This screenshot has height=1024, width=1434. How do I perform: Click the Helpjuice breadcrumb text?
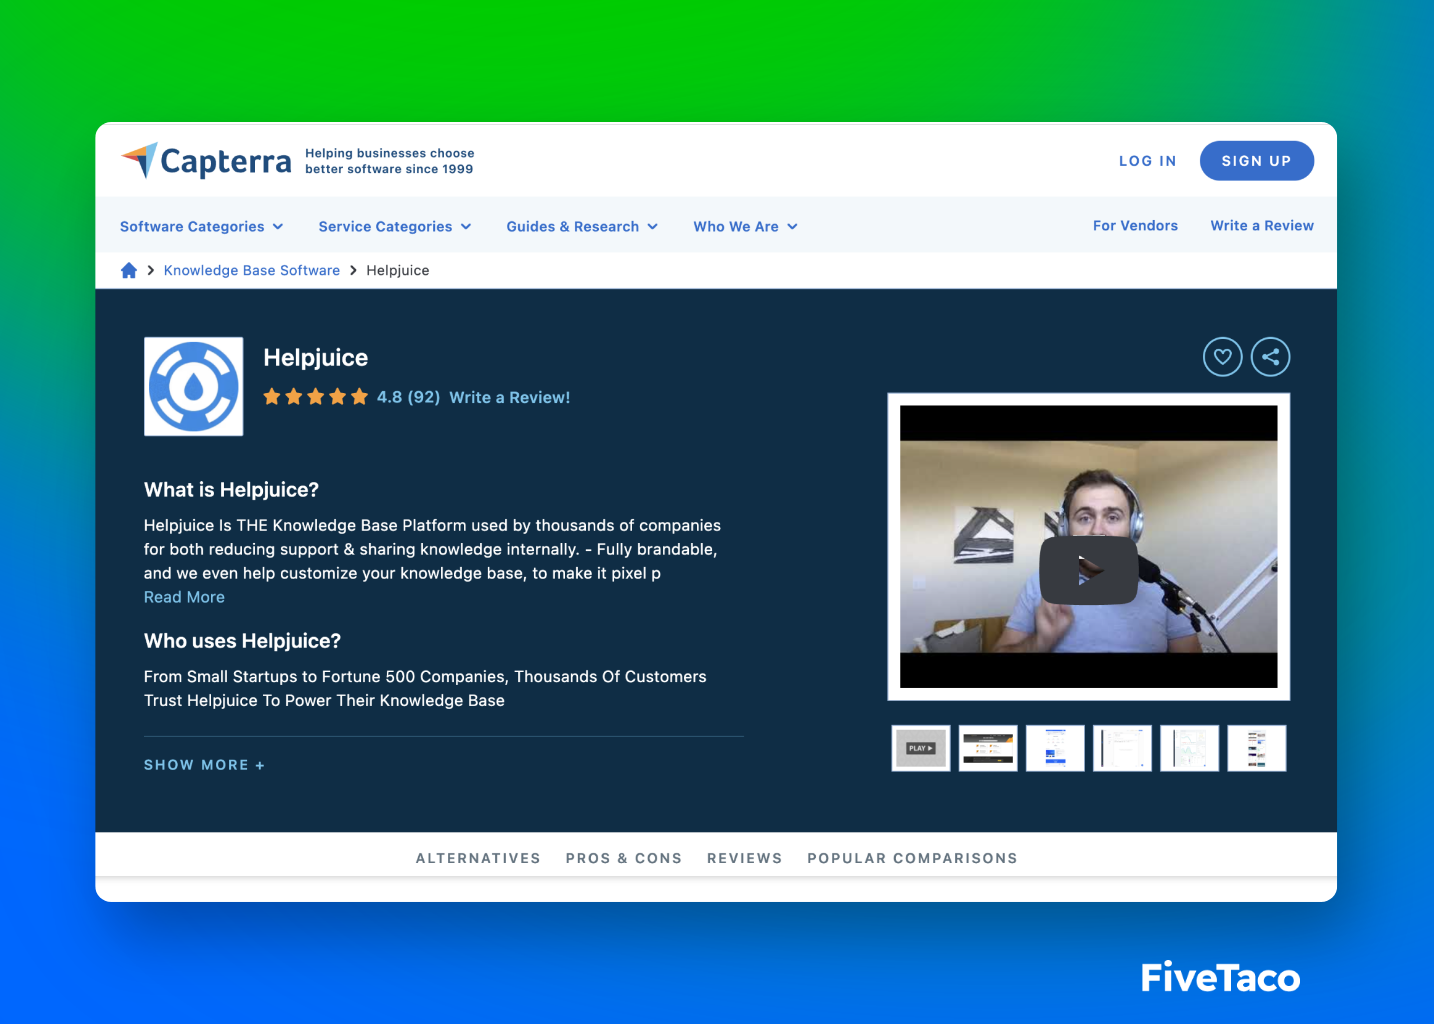tap(398, 270)
